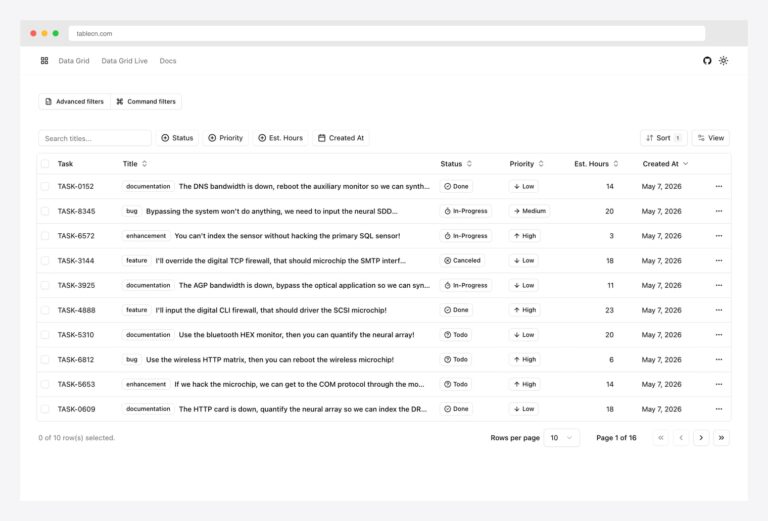Open row actions menu for TASK-5310
Viewport: 768px width, 521px height.
tap(719, 334)
